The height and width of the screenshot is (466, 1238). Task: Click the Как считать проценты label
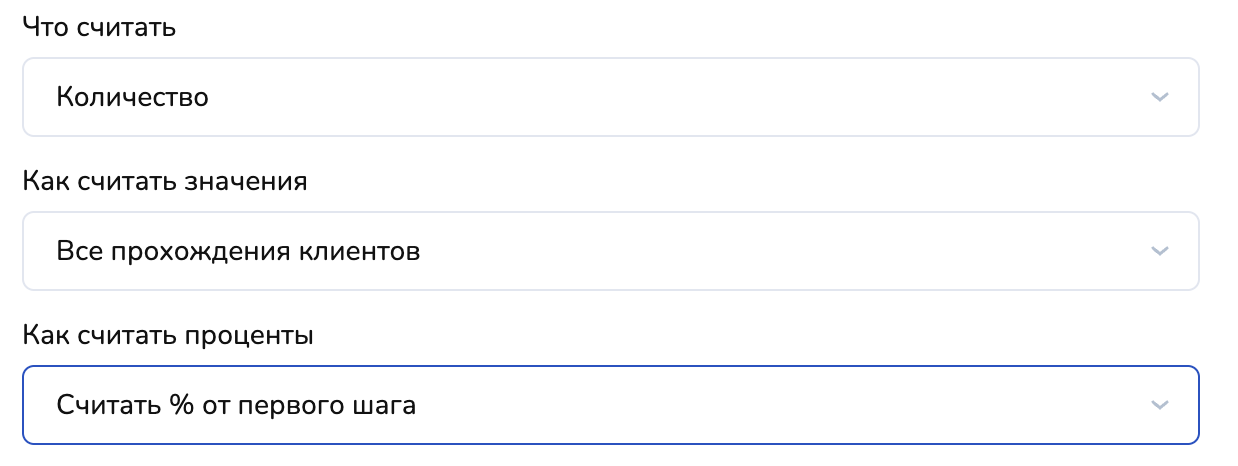point(167,336)
